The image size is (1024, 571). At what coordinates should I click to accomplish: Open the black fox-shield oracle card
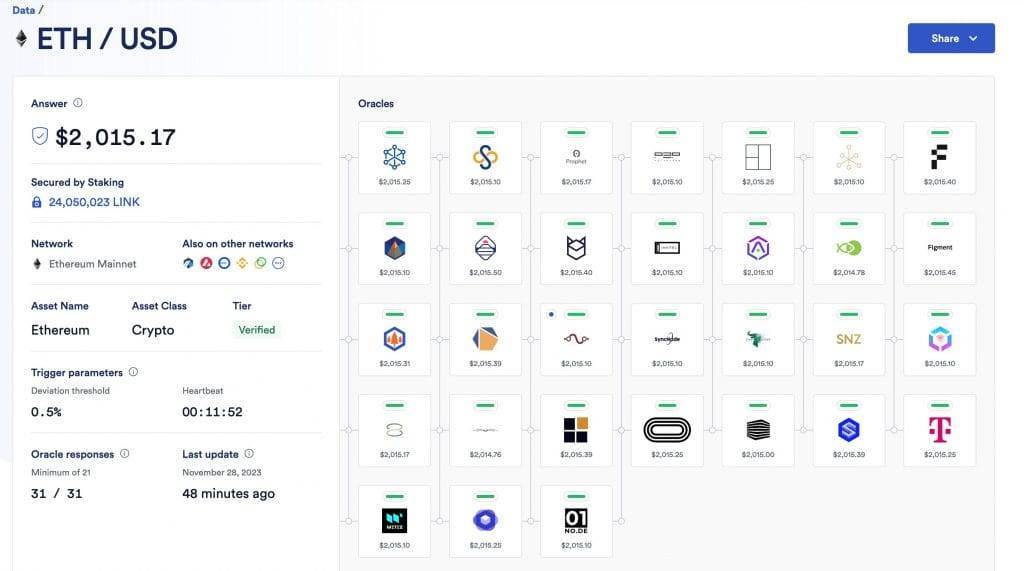pyautogui.click(x=576, y=248)
